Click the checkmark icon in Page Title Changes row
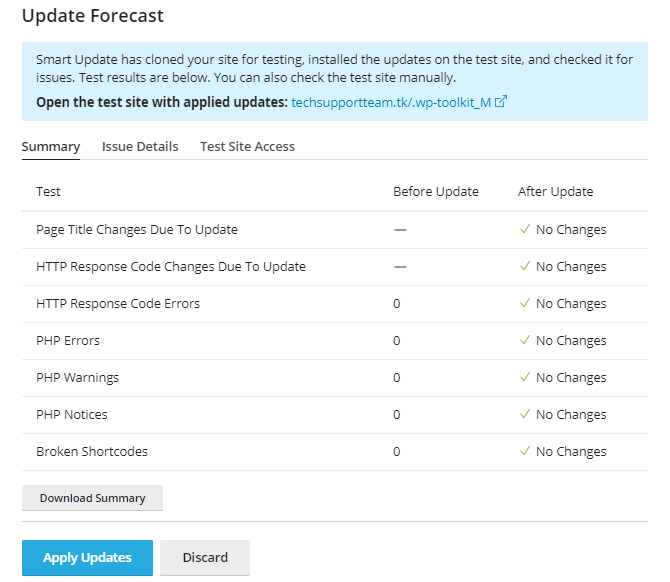The image size is (670, 582). pyautogui.click(x=524, y=229)
